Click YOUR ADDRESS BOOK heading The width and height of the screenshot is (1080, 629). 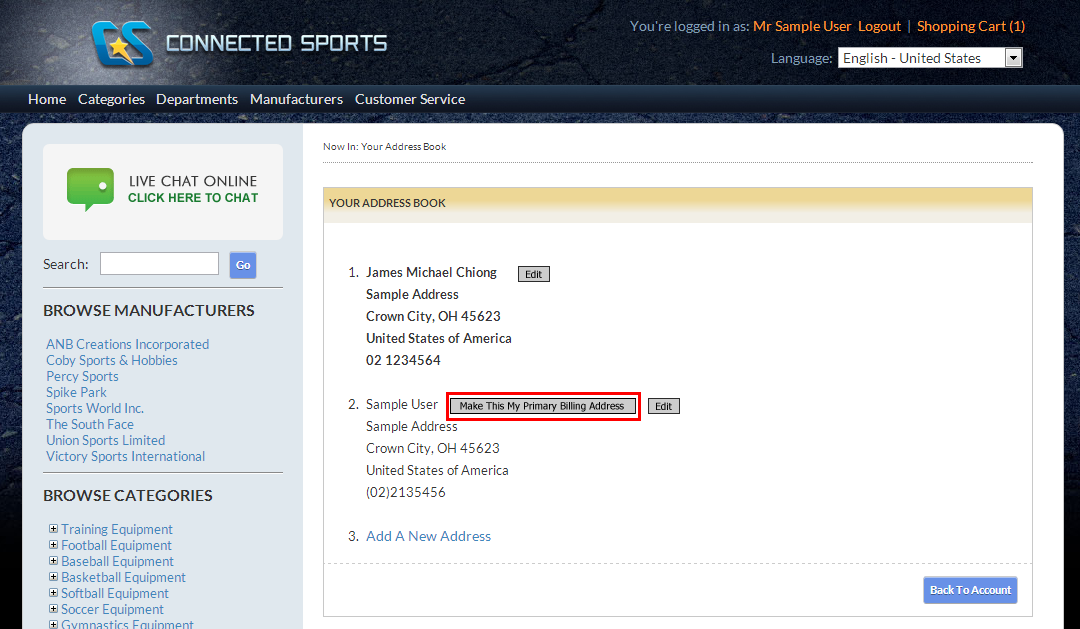[x=387, y=203]
